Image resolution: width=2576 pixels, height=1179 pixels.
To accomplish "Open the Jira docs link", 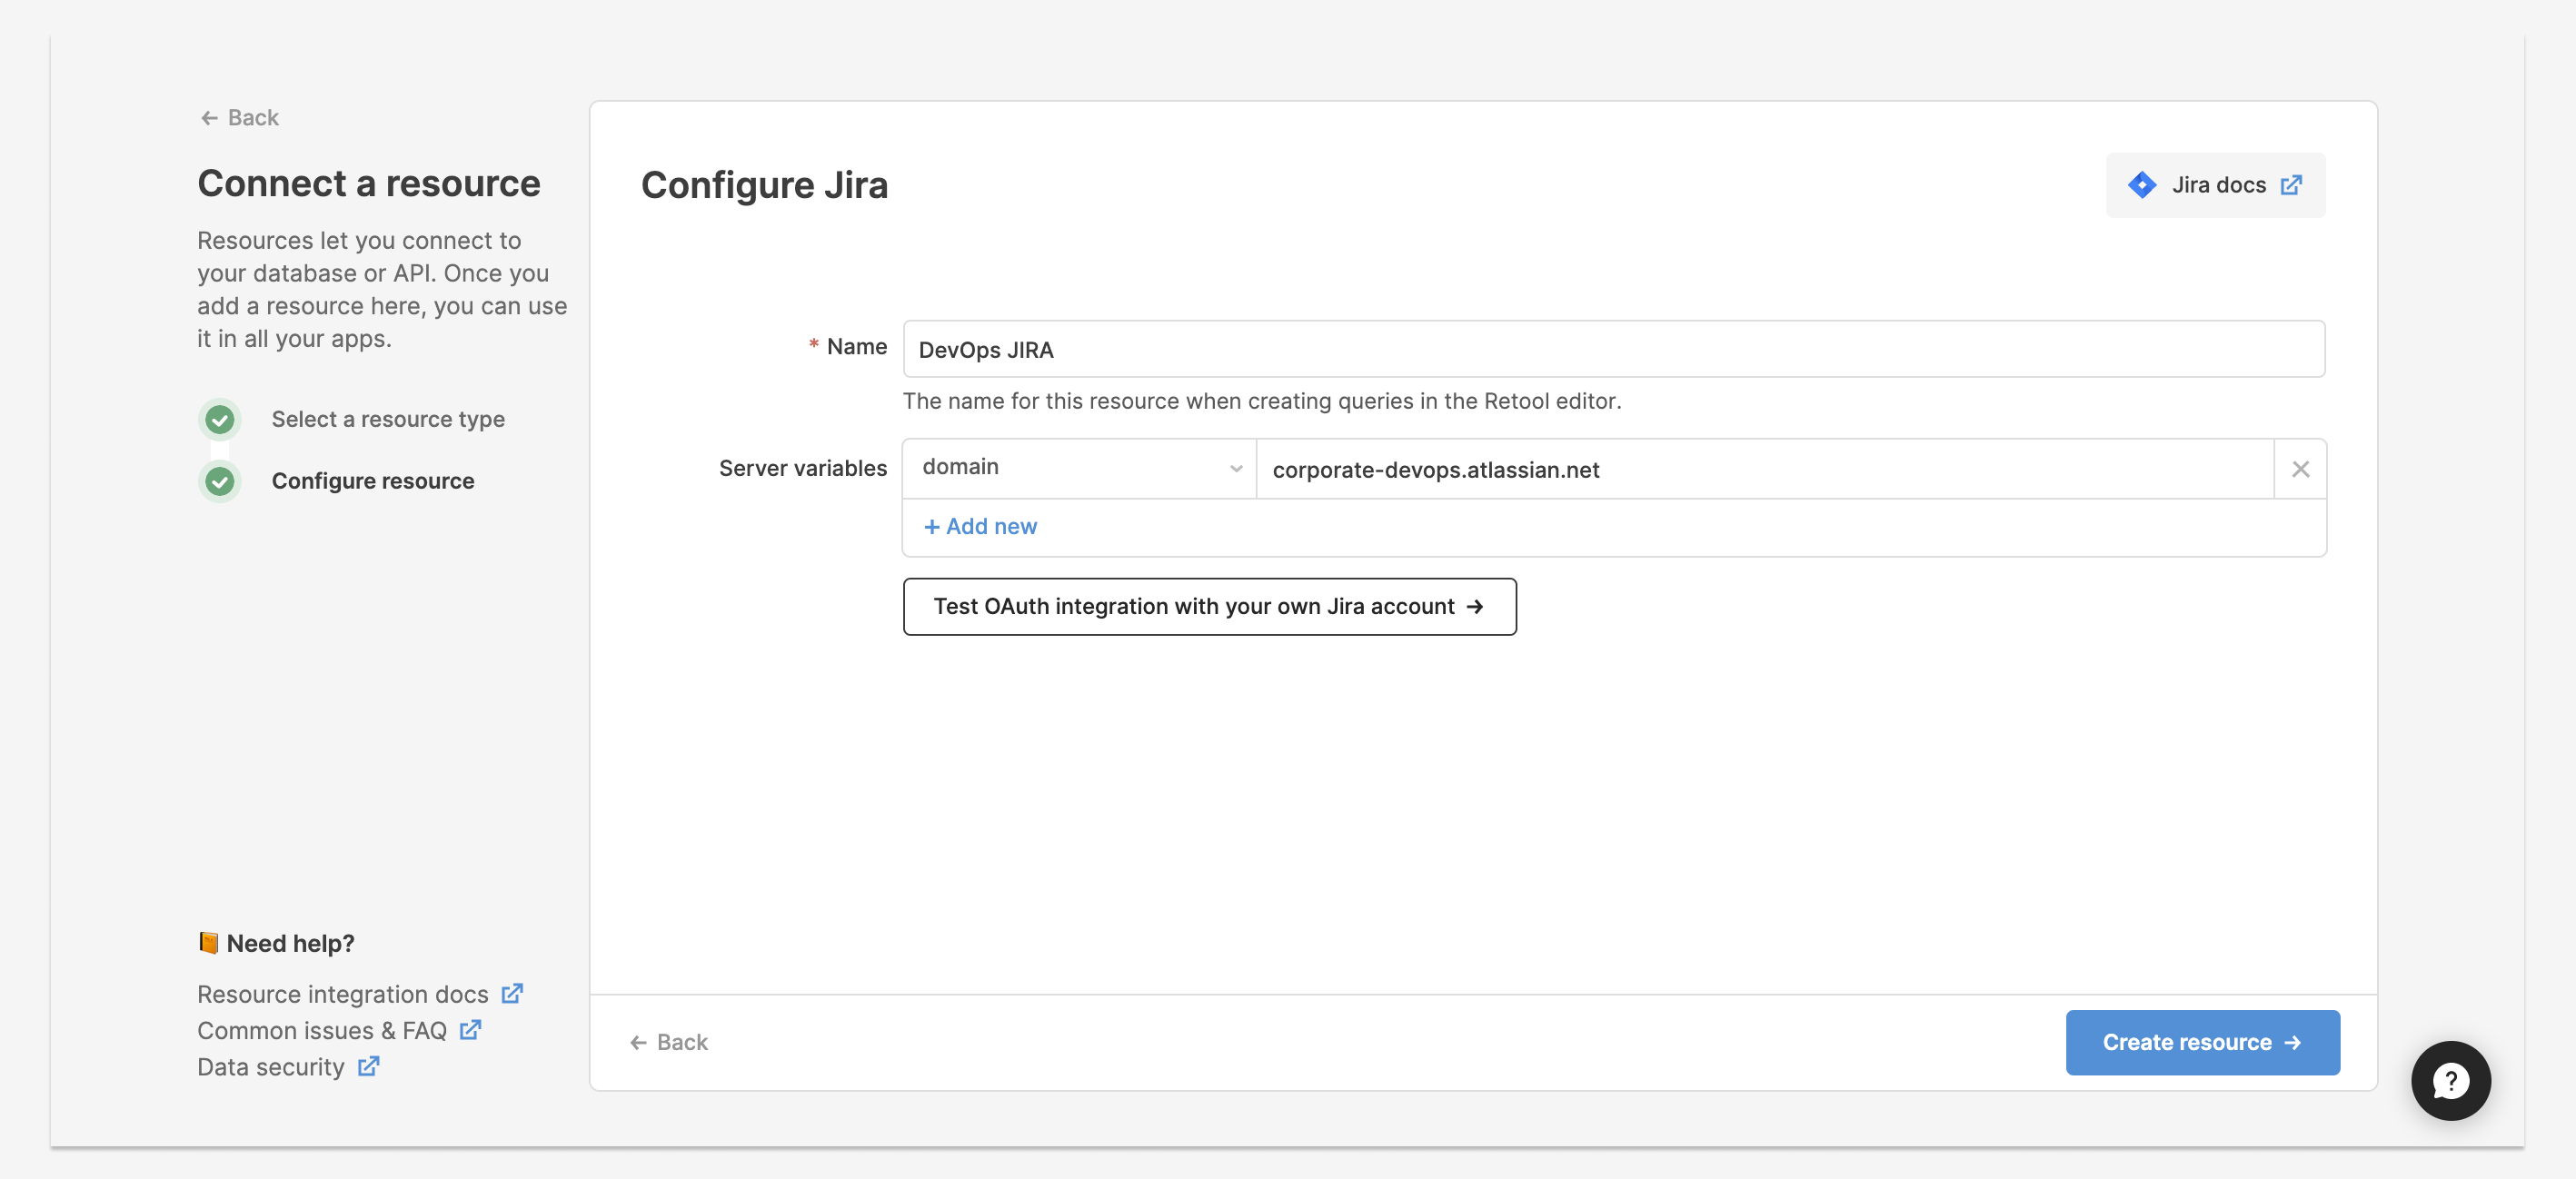I will [x=2215, y=185].
